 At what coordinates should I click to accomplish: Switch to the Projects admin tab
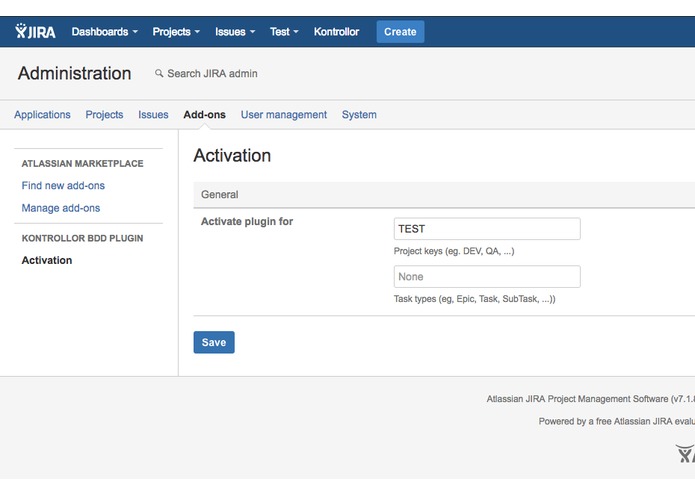(104, 115)
